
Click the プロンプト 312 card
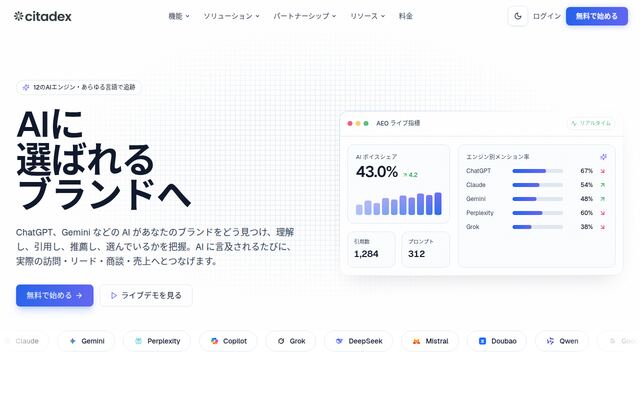pos(425,249)
